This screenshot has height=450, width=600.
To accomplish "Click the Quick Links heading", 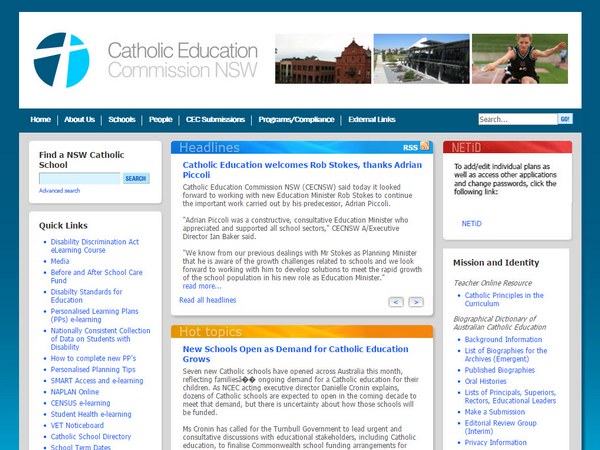I will pyautogui.click(x=63, y=225).
